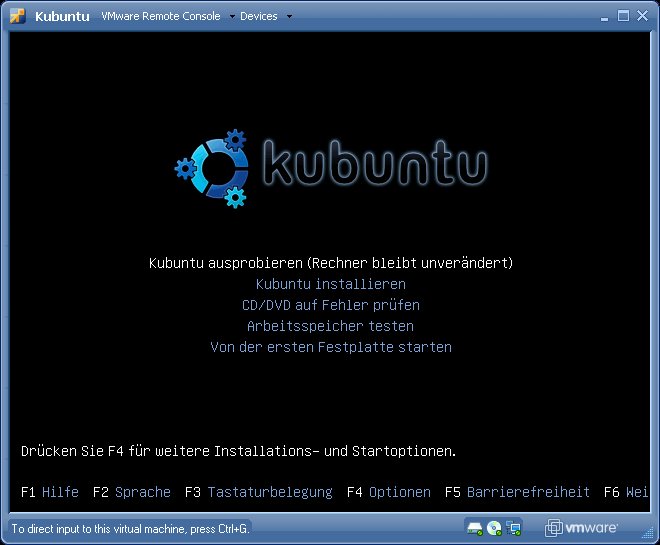Choose Arbeitsspeicher testen entry

click(x=330, y=326)
